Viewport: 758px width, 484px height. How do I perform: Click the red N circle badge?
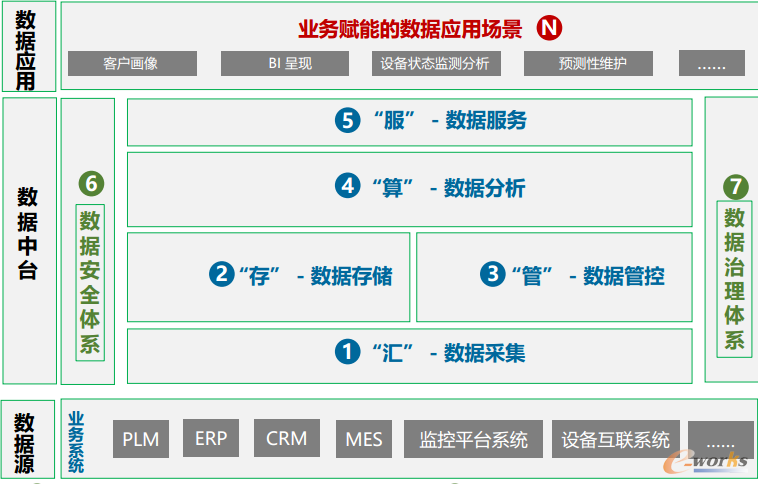549,28
